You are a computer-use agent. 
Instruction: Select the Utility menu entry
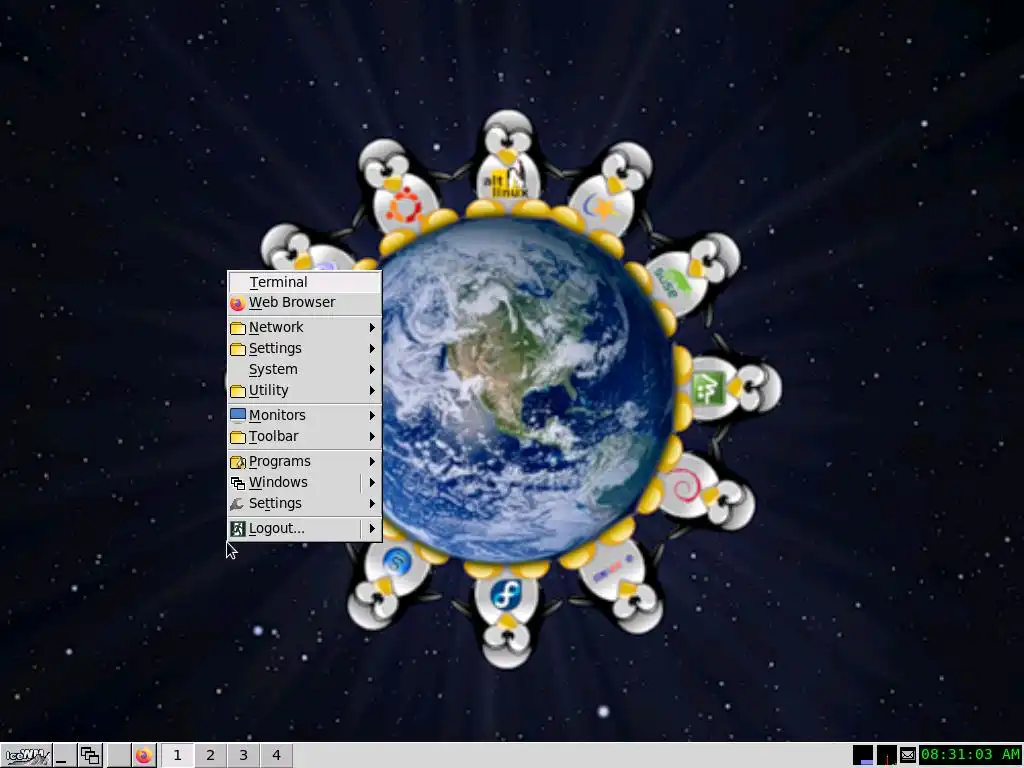304,391
